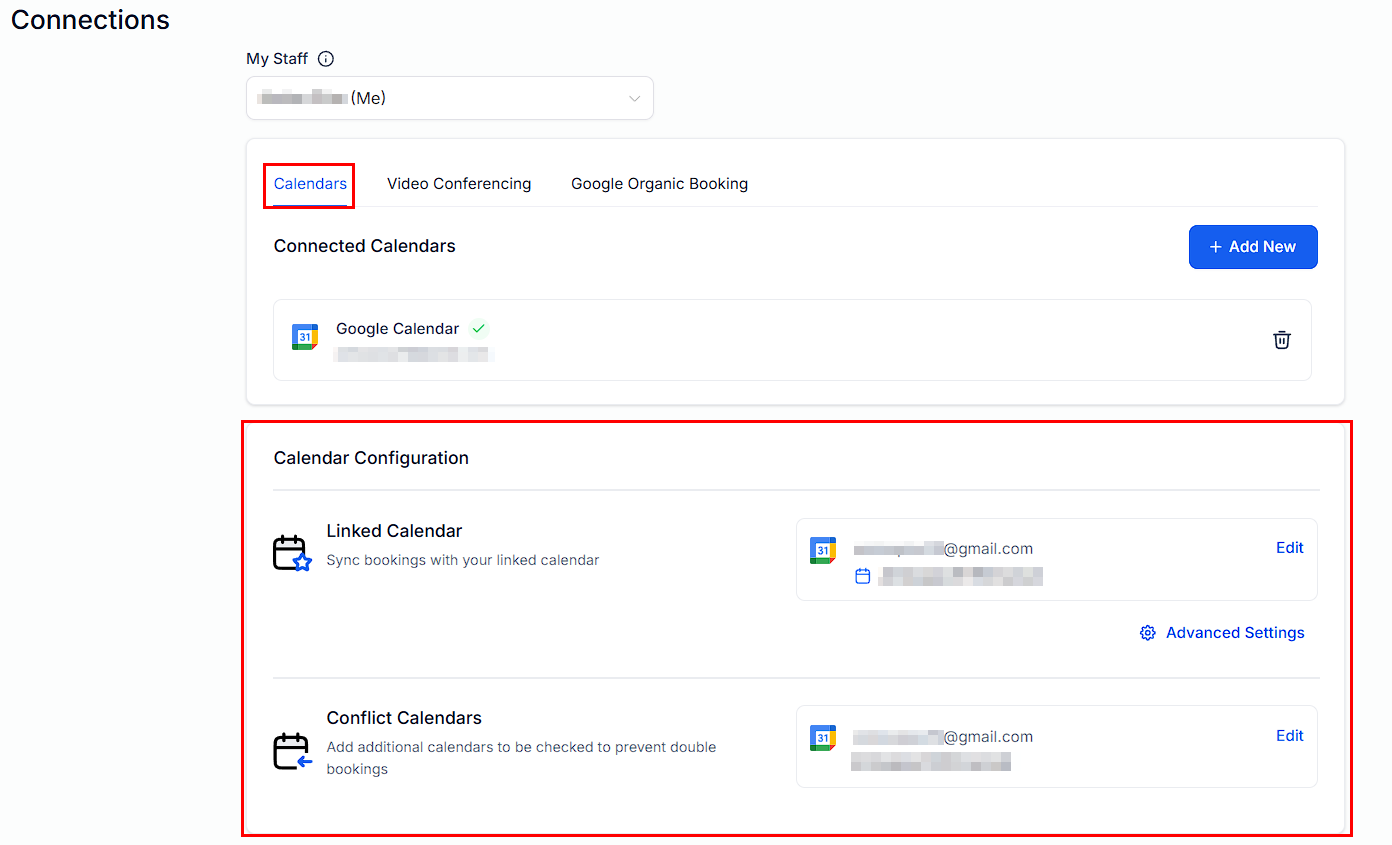Screen dimensions: 1392x845
Task: Edit the Linked Calendar
Action: click(x=1289, y=547)
